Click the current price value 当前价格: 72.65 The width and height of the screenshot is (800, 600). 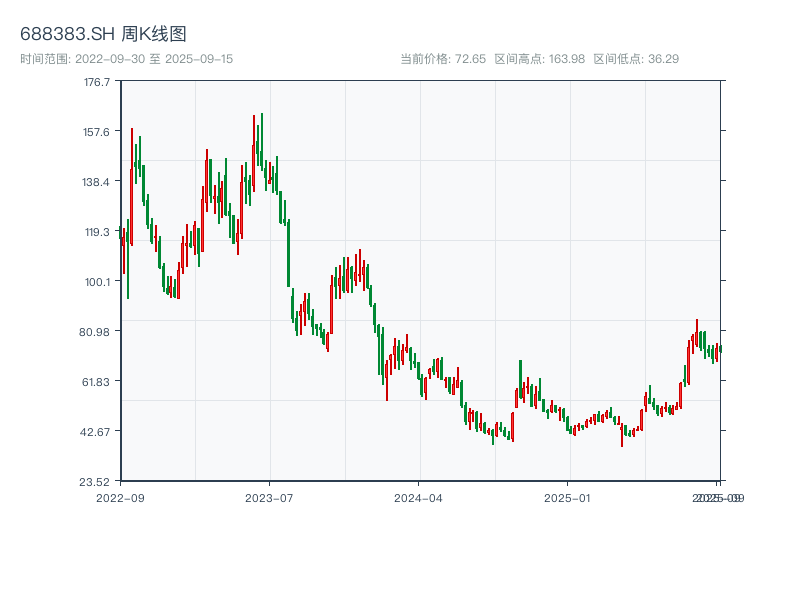click(443, 59)
